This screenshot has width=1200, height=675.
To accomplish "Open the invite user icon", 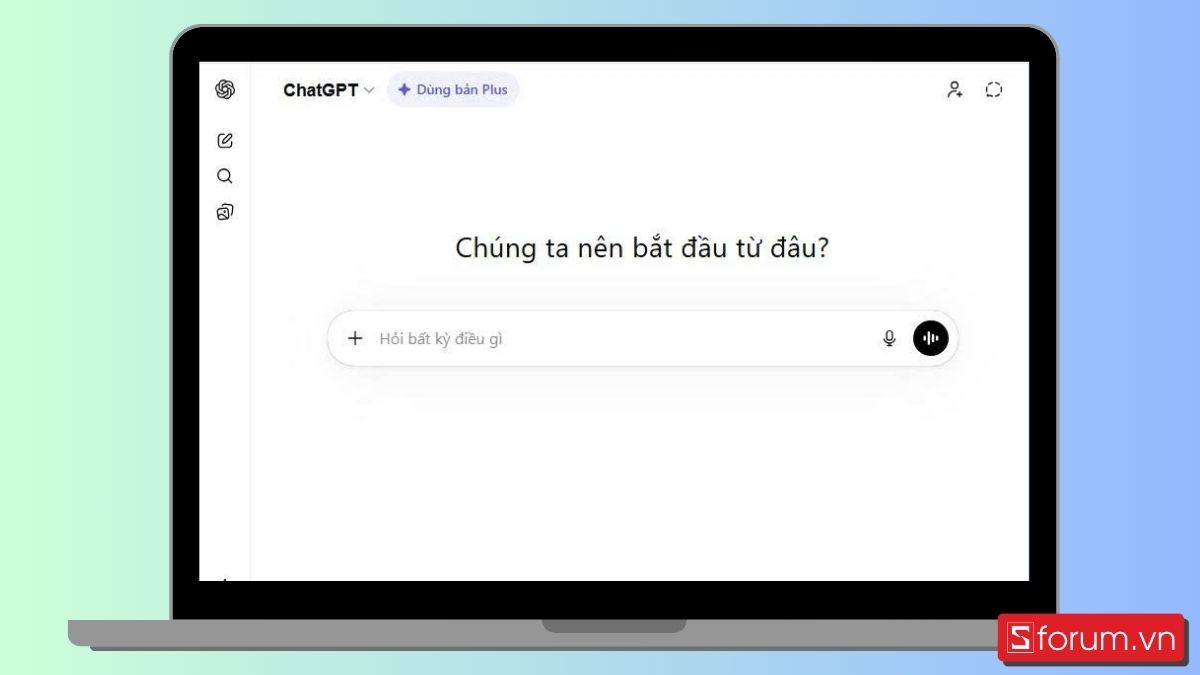I will (954, 89).
